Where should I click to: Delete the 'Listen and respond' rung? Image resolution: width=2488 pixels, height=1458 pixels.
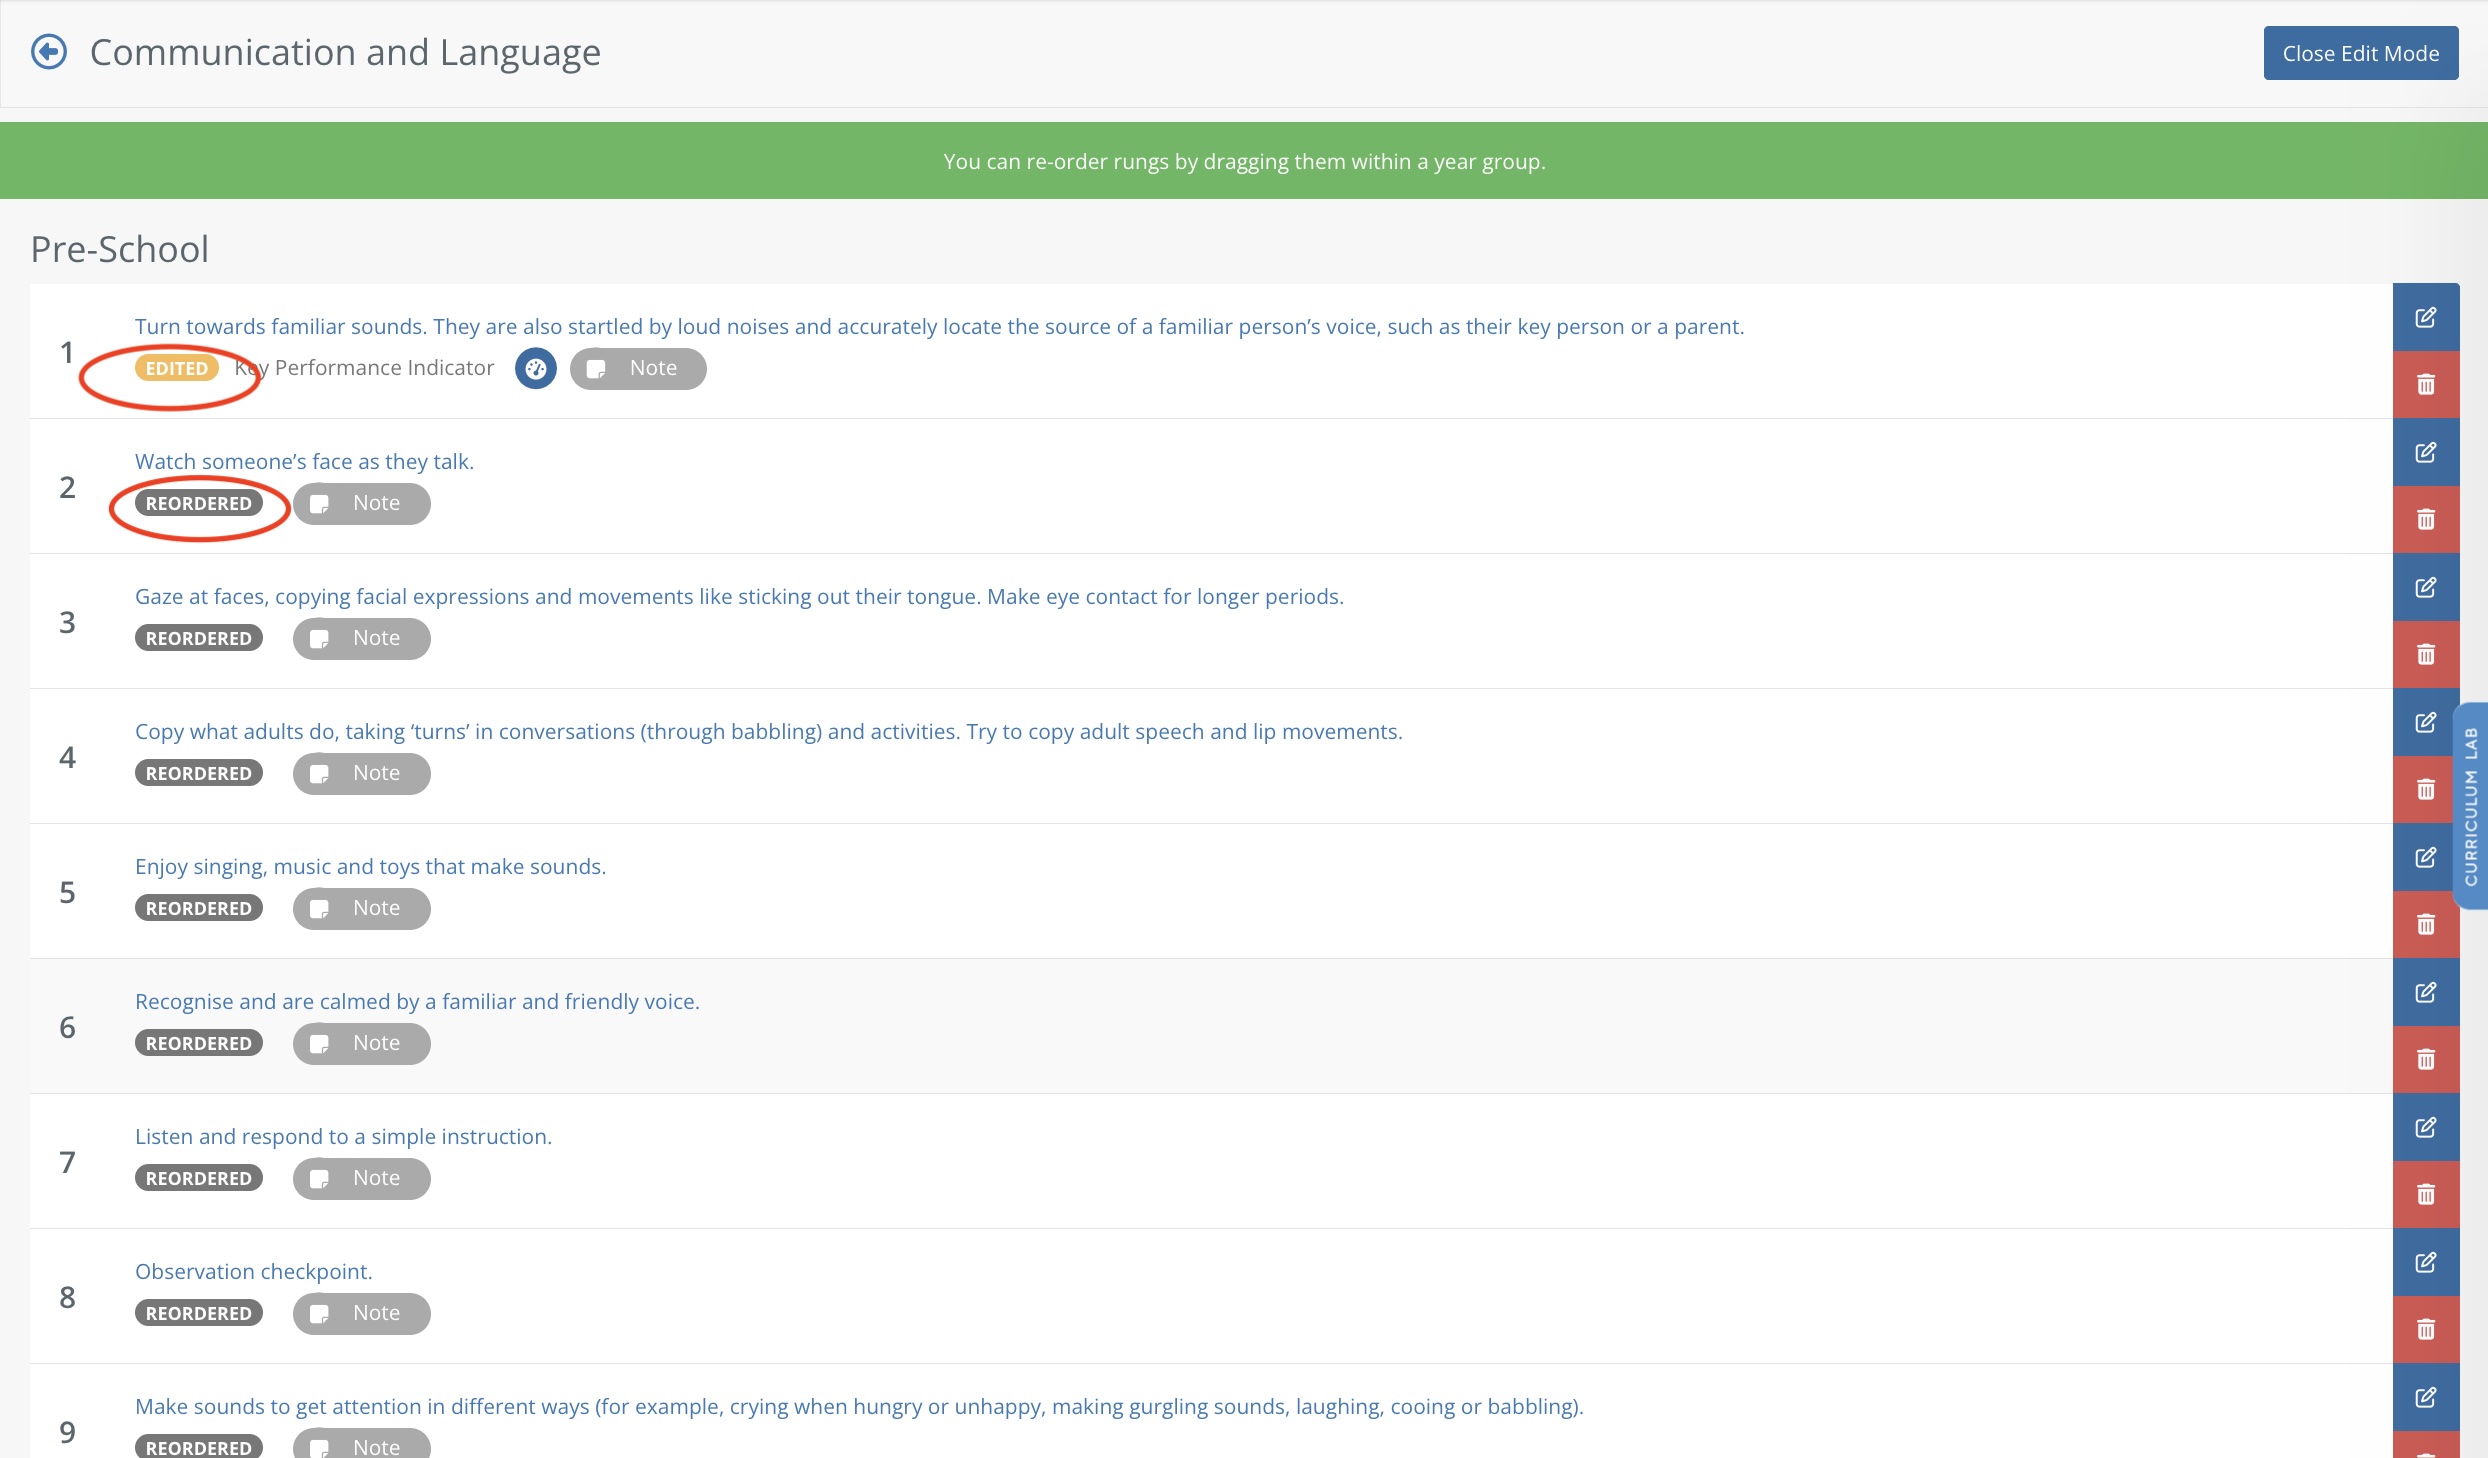[2425, 1195]
